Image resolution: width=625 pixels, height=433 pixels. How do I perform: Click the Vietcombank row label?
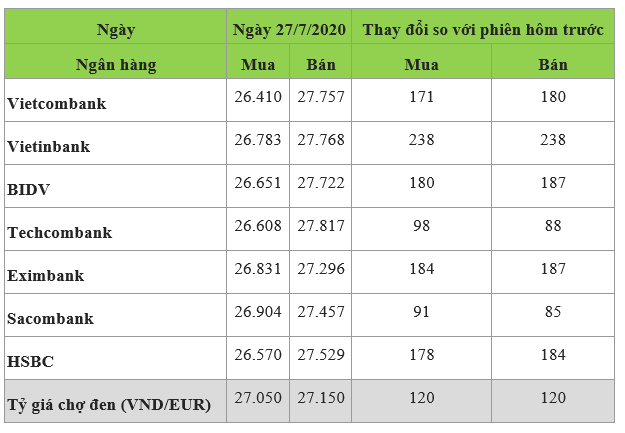click(x=57, y=104)
